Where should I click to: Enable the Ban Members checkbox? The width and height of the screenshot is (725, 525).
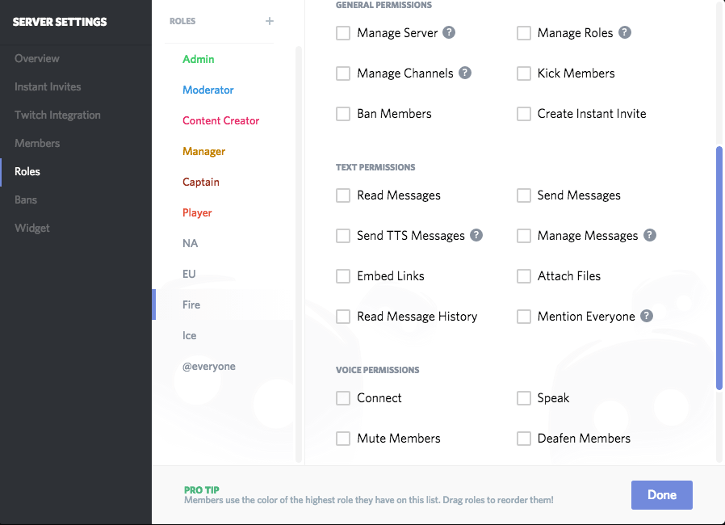point(344,114)
